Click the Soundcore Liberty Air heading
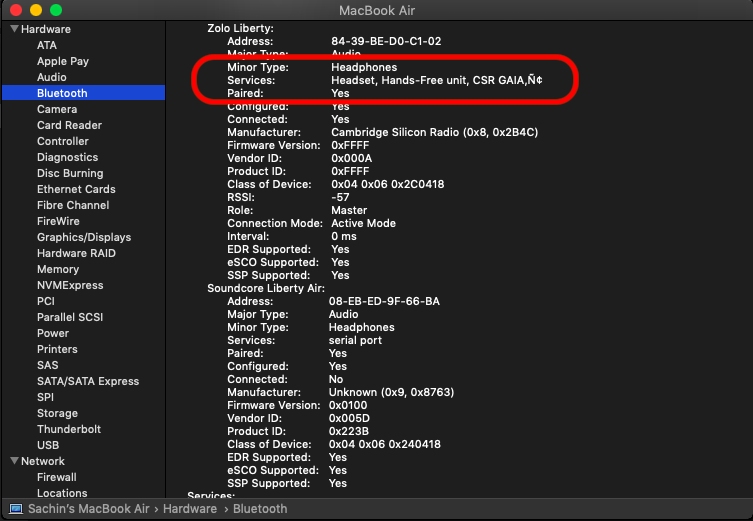Image resolution: width=753 pixels, height=521 pixels. [266, 289]
